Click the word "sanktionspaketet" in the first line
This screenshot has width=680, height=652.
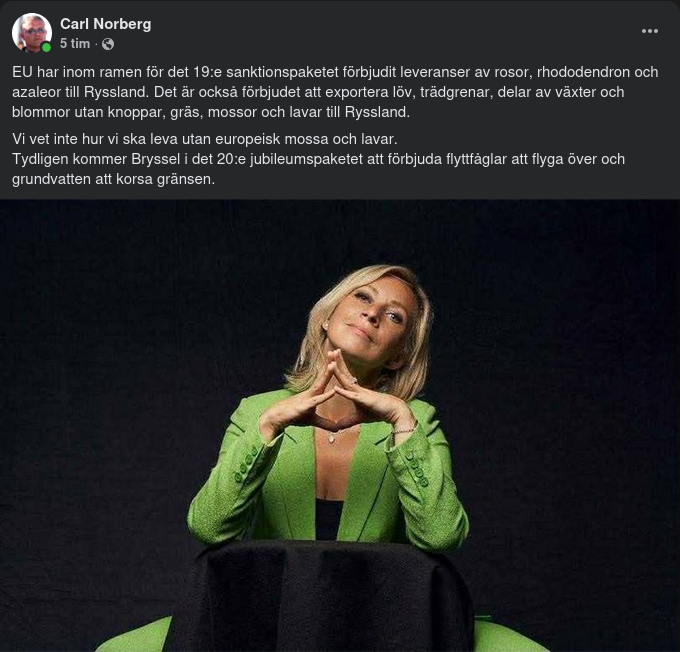coord(282,72)
